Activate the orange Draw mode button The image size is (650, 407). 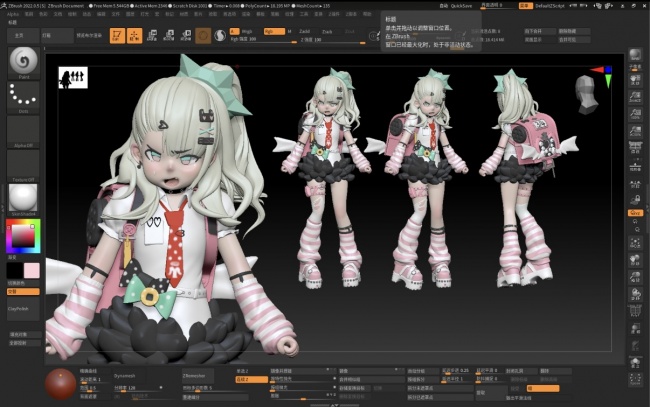tap(134, 36)
